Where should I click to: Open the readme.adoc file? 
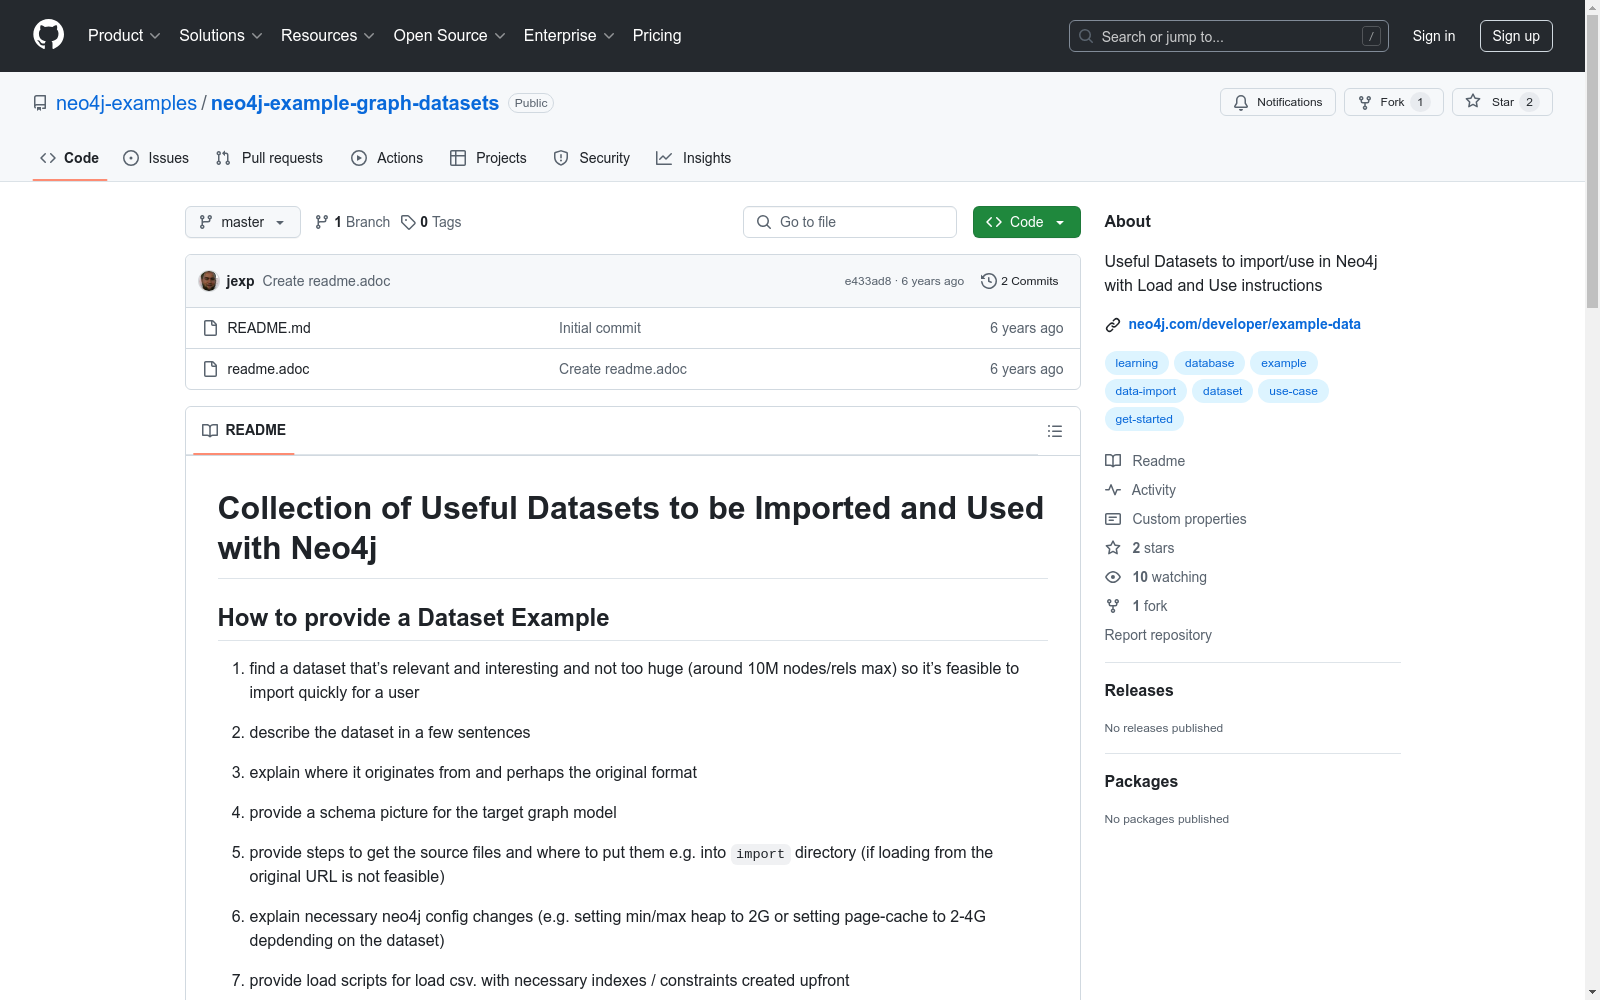coord(268,369)
